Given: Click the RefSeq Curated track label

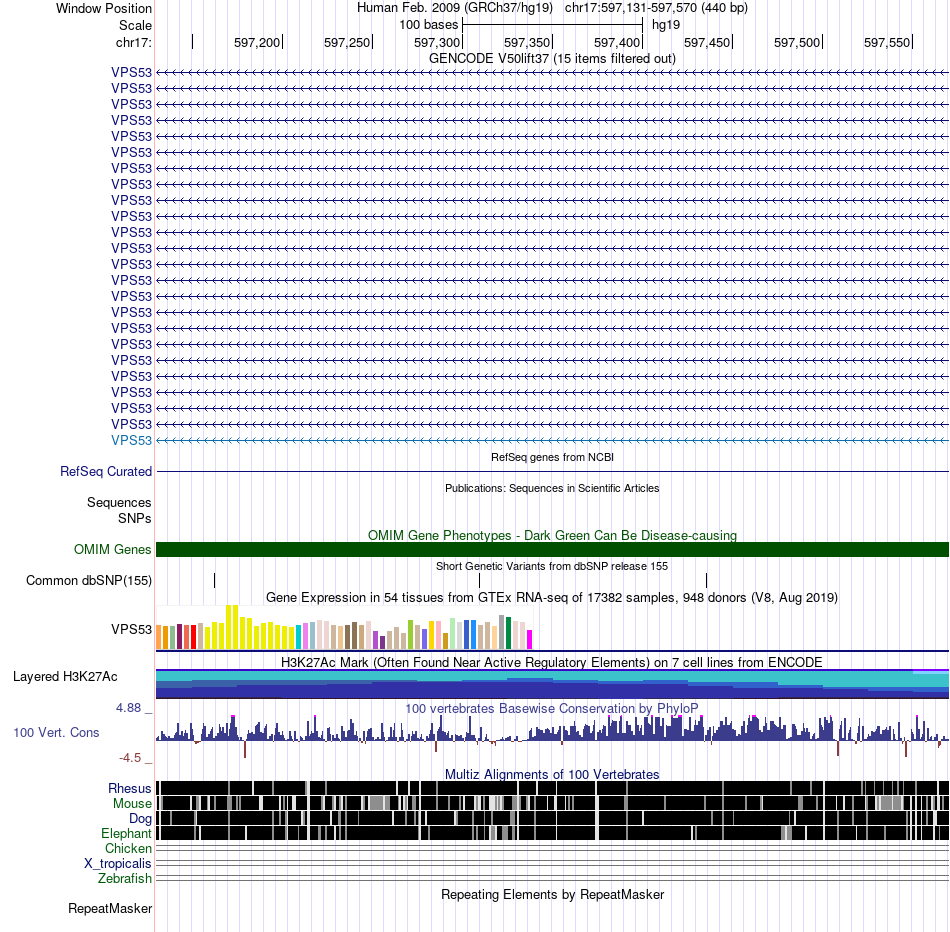Looking at the screenshot, I should point(105,471).
